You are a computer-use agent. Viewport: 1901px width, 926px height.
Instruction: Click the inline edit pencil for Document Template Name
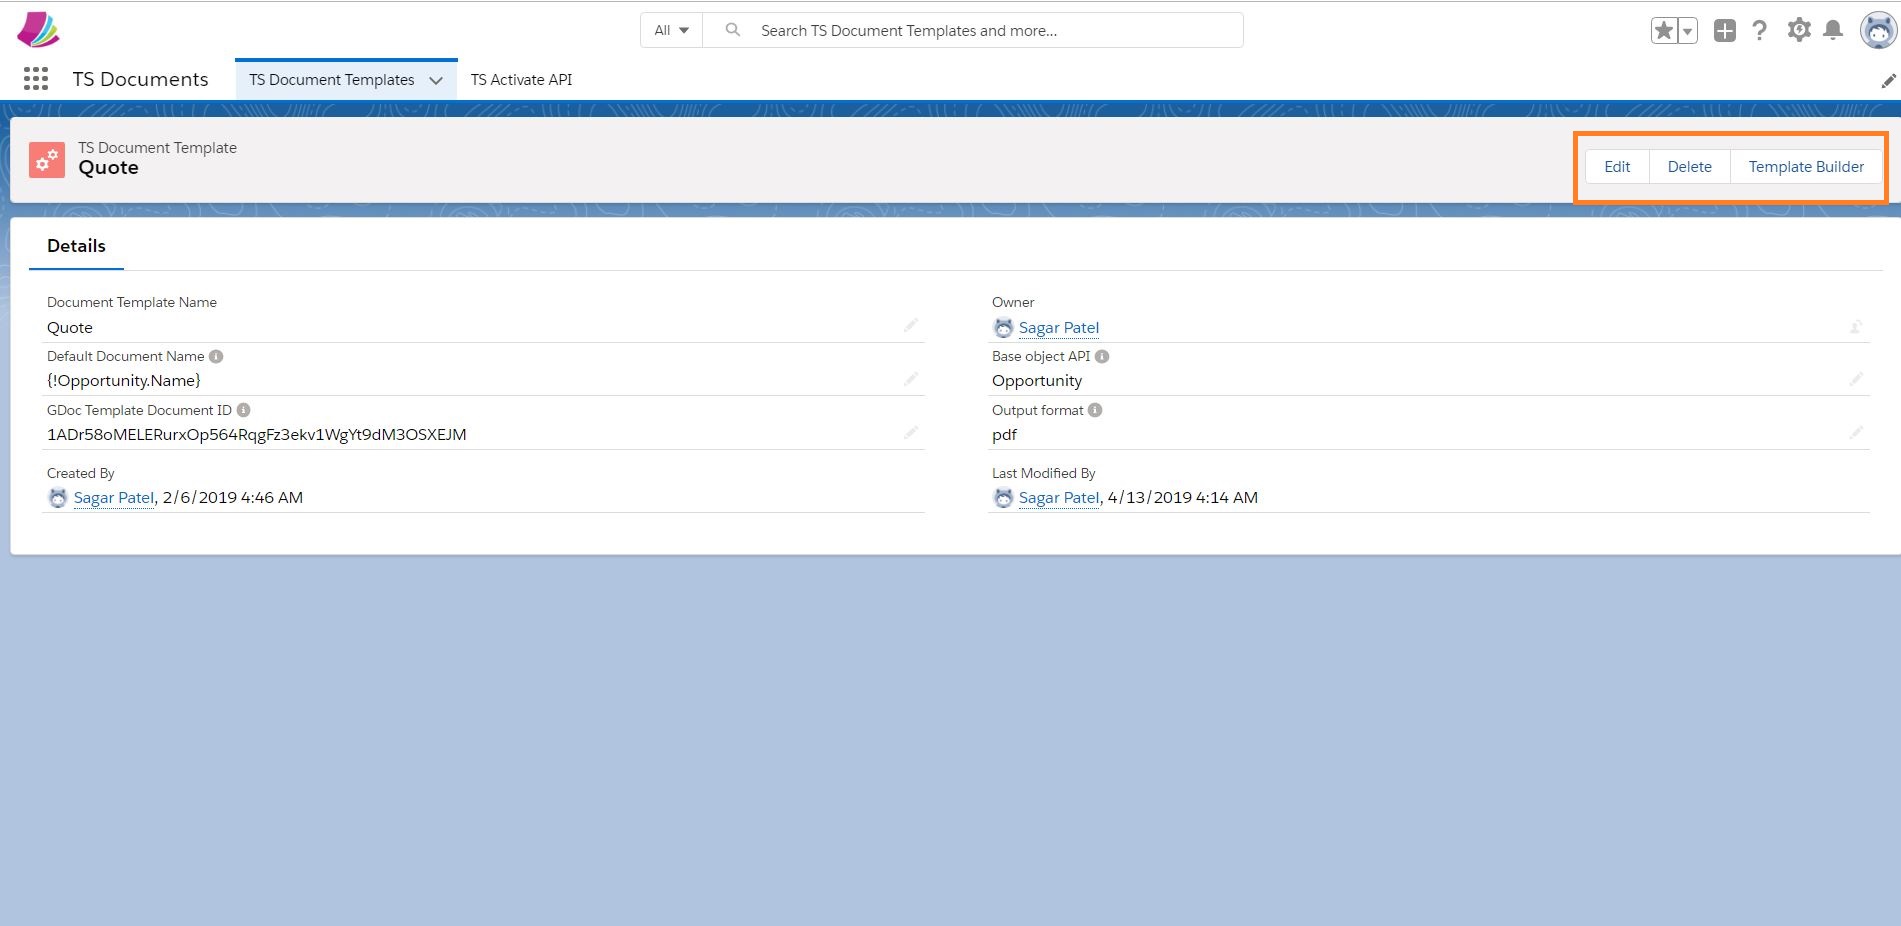(911, 325)
